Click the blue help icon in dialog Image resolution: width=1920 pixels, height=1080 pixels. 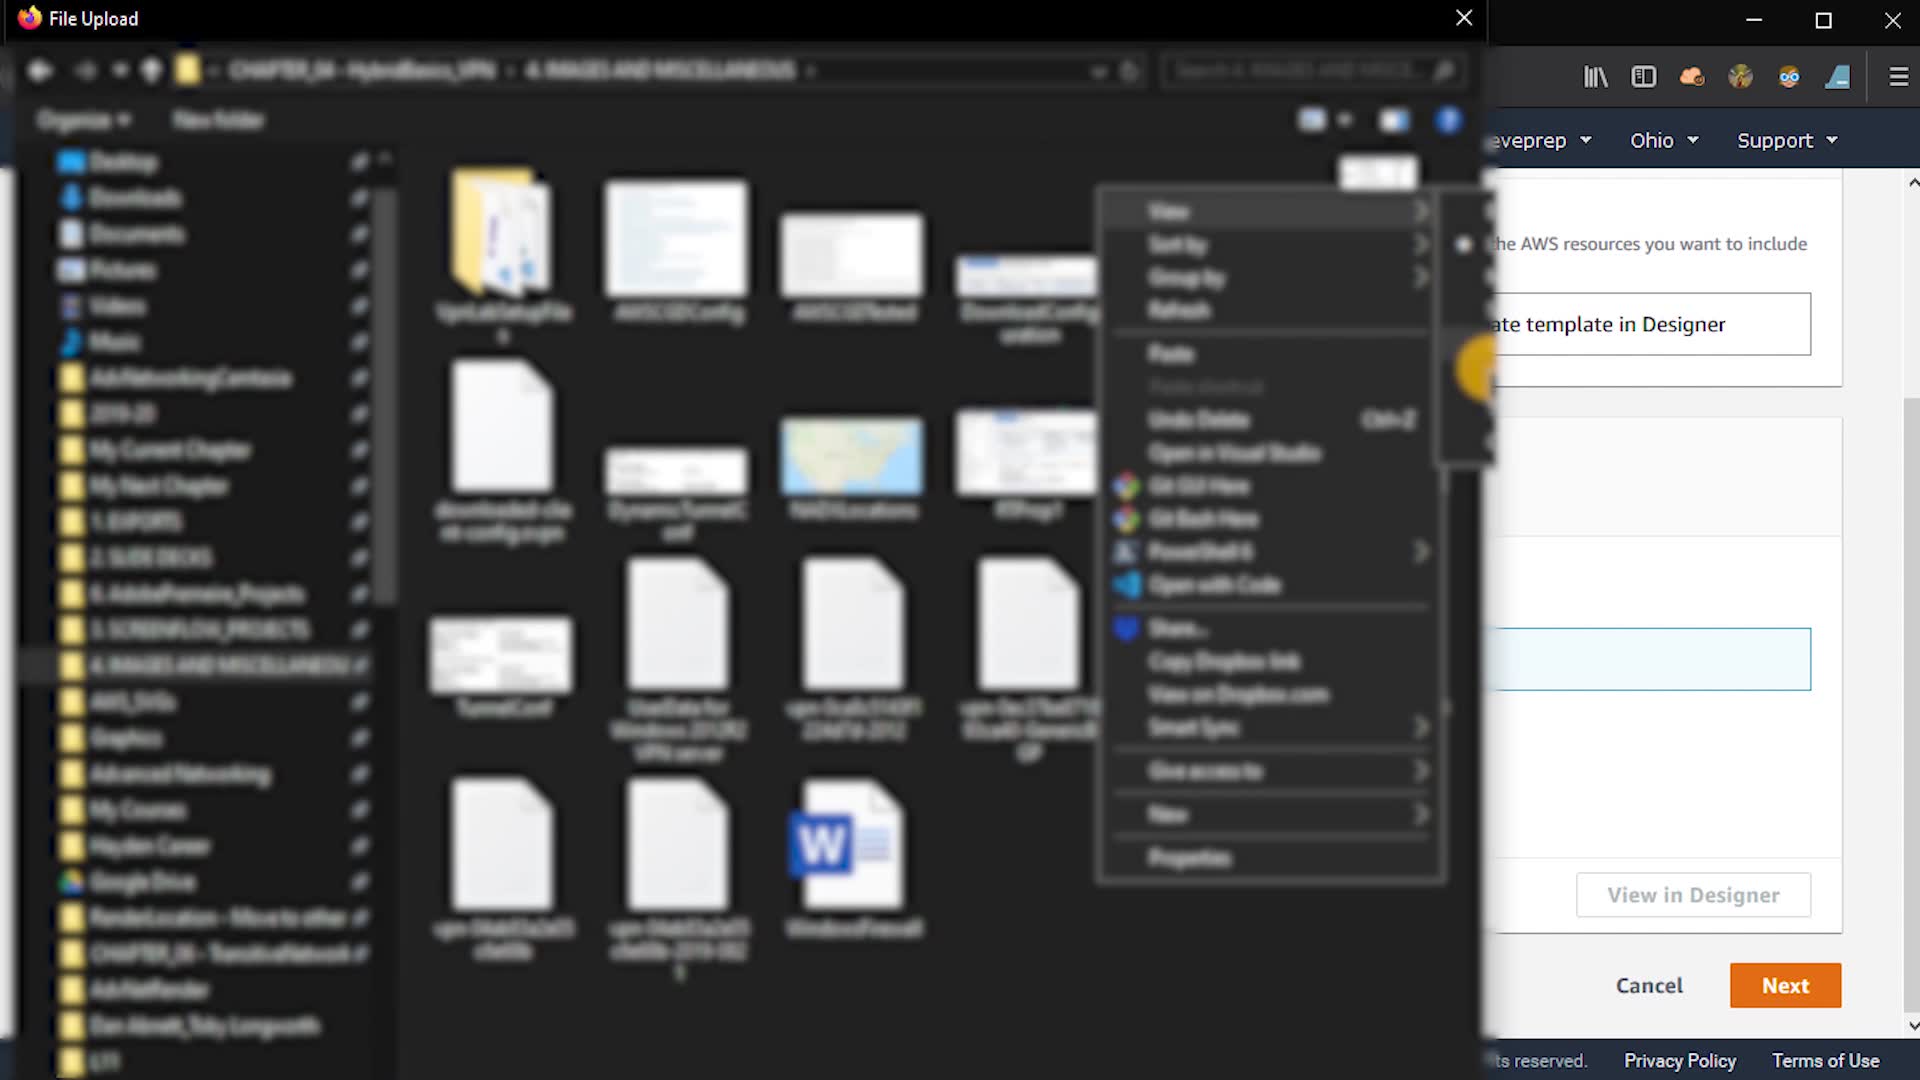(x=1448, y=121)
